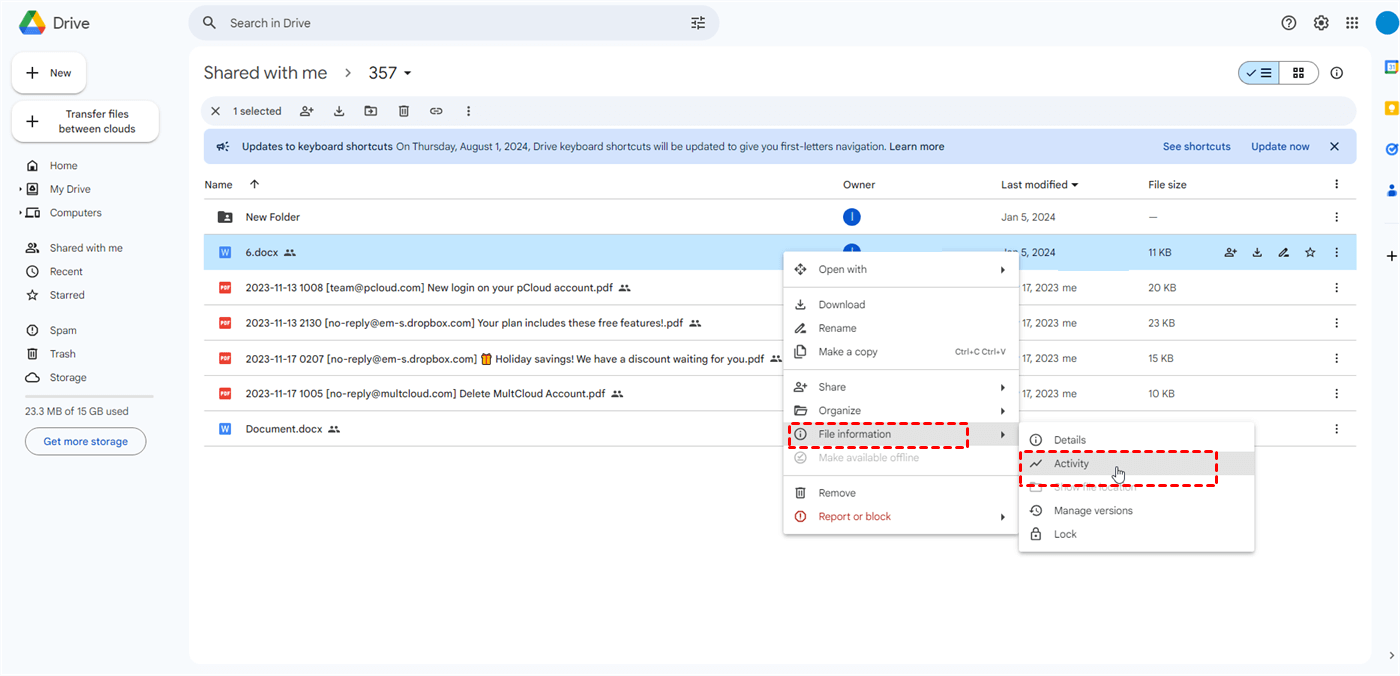Choose Manage versions from submenu
This screenshot has height=676, width=1400.
click(x=1093, y=511)
